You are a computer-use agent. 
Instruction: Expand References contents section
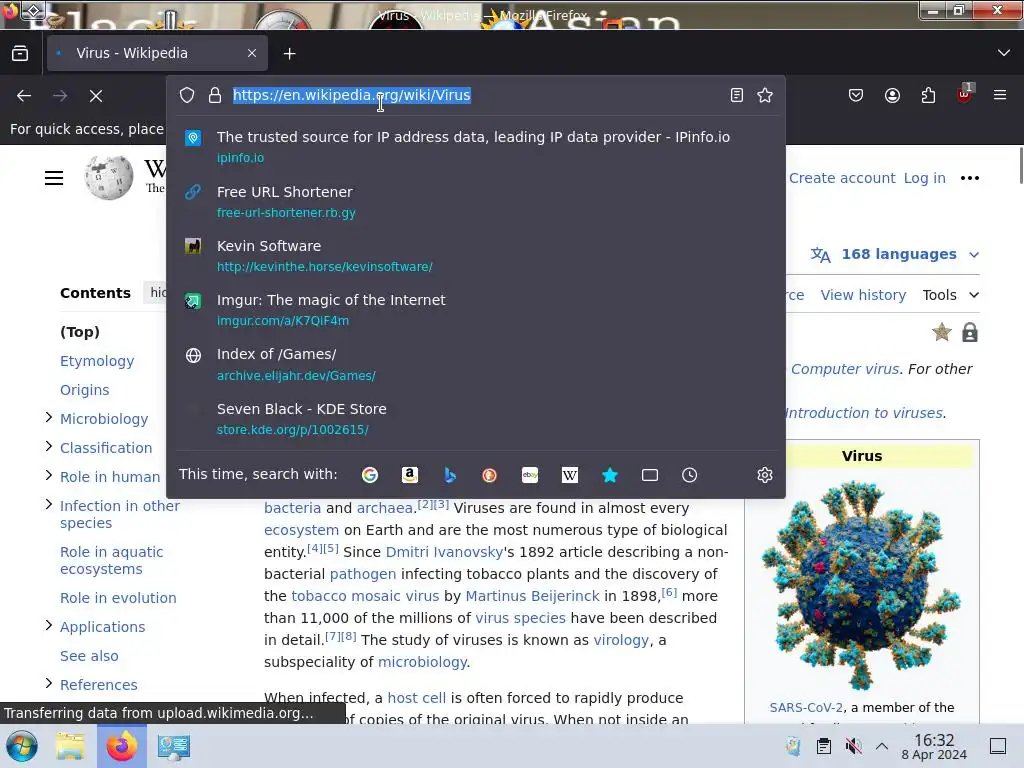coord(48,683)
